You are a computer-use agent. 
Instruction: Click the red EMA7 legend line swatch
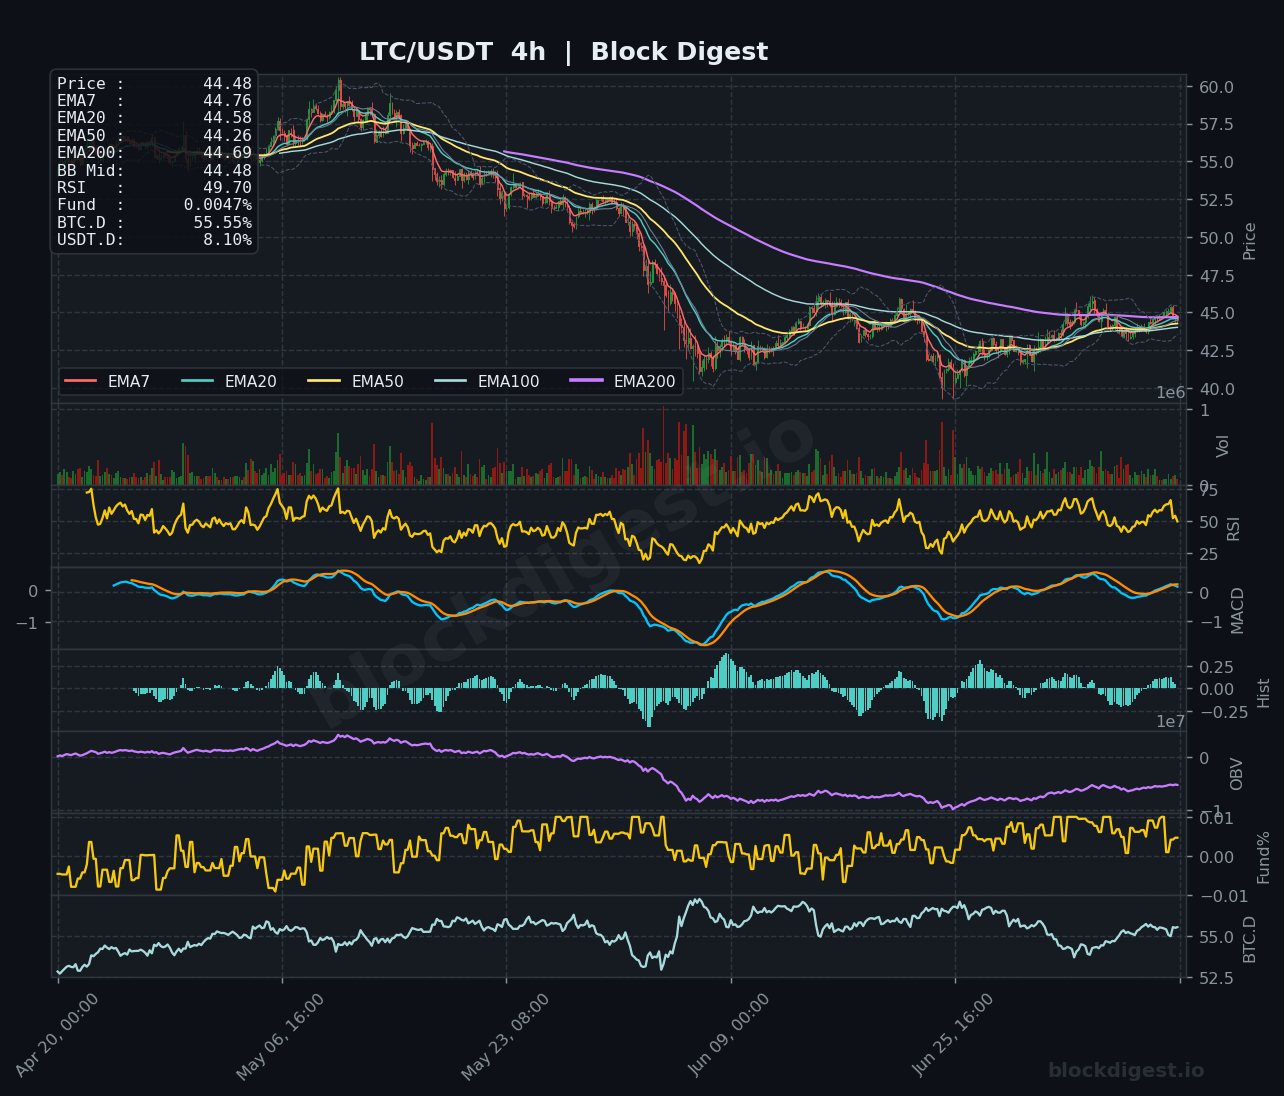[x=81, y=381]
